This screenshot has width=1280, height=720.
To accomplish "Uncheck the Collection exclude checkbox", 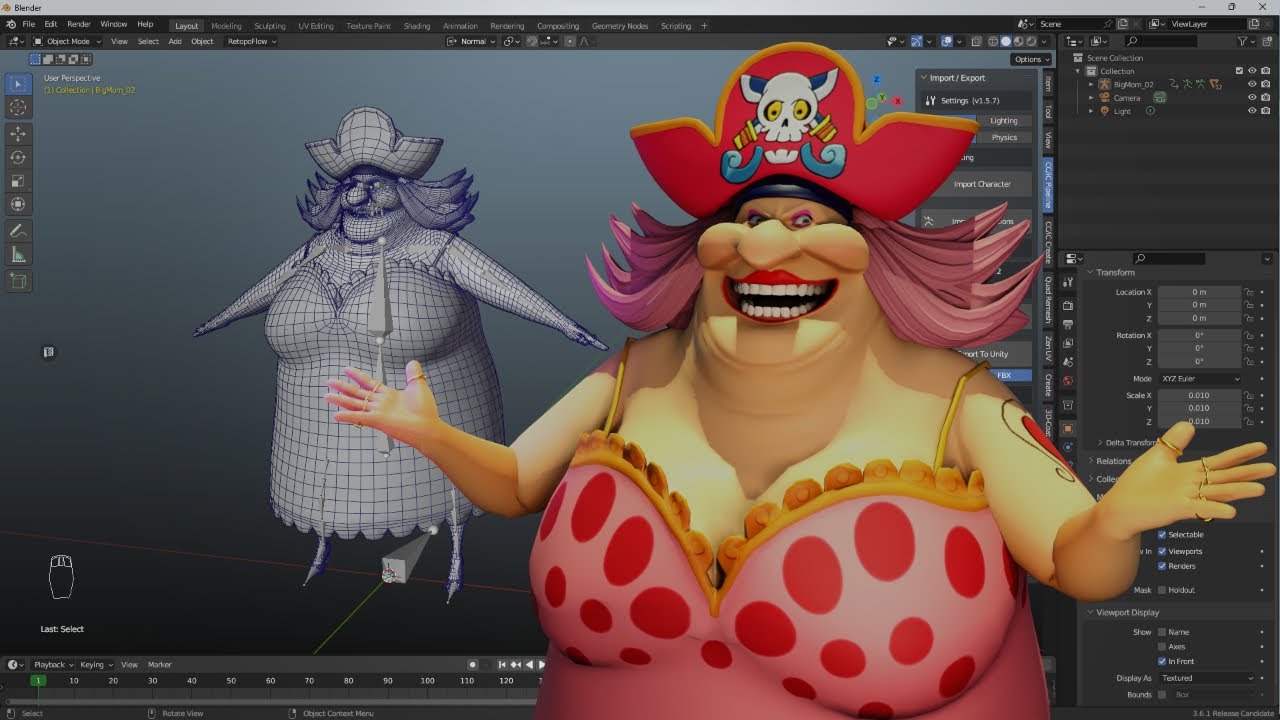I will pos(1240,71).
